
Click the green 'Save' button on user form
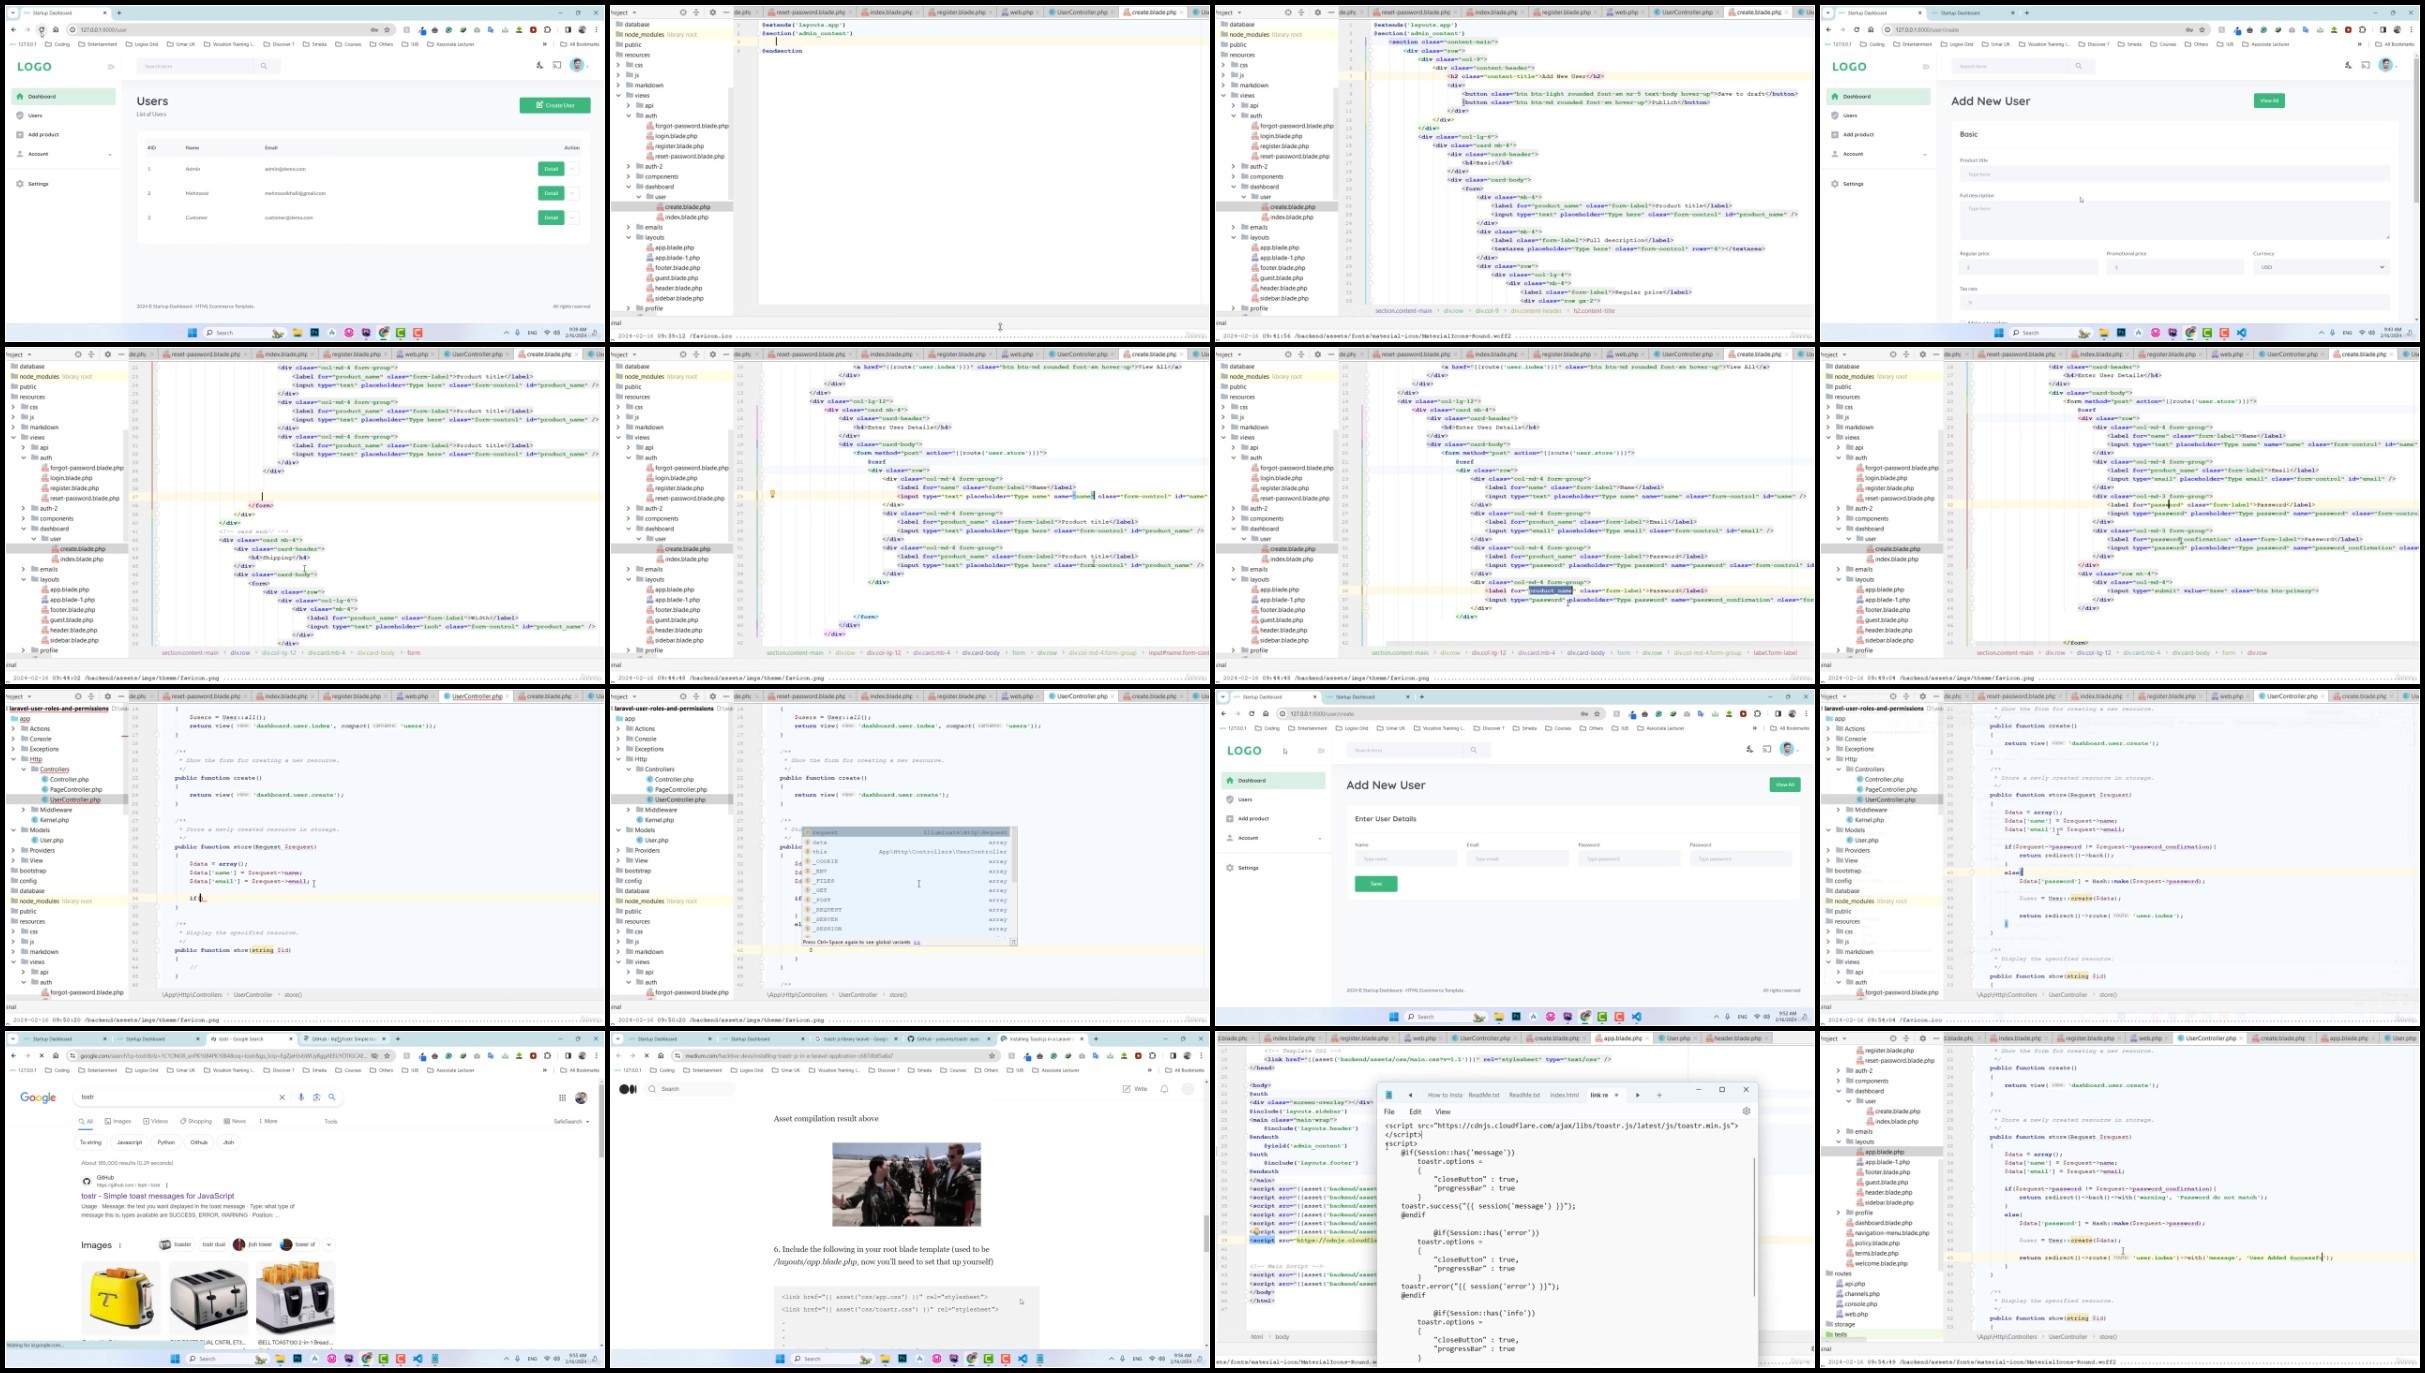[1376, 884]
